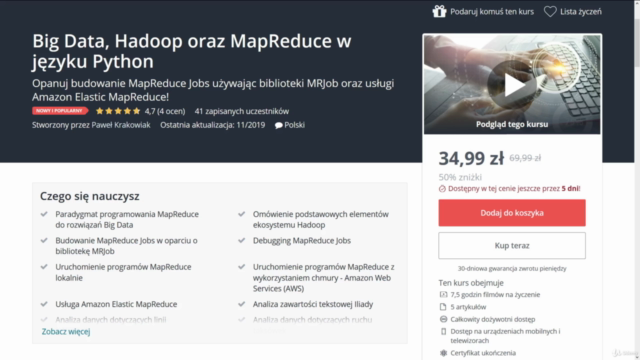Image resolution: width=640 pixels, height=360 pixels.
Task: Click the speech bubble icon beside Polski
Action: [x=279, y=125]
